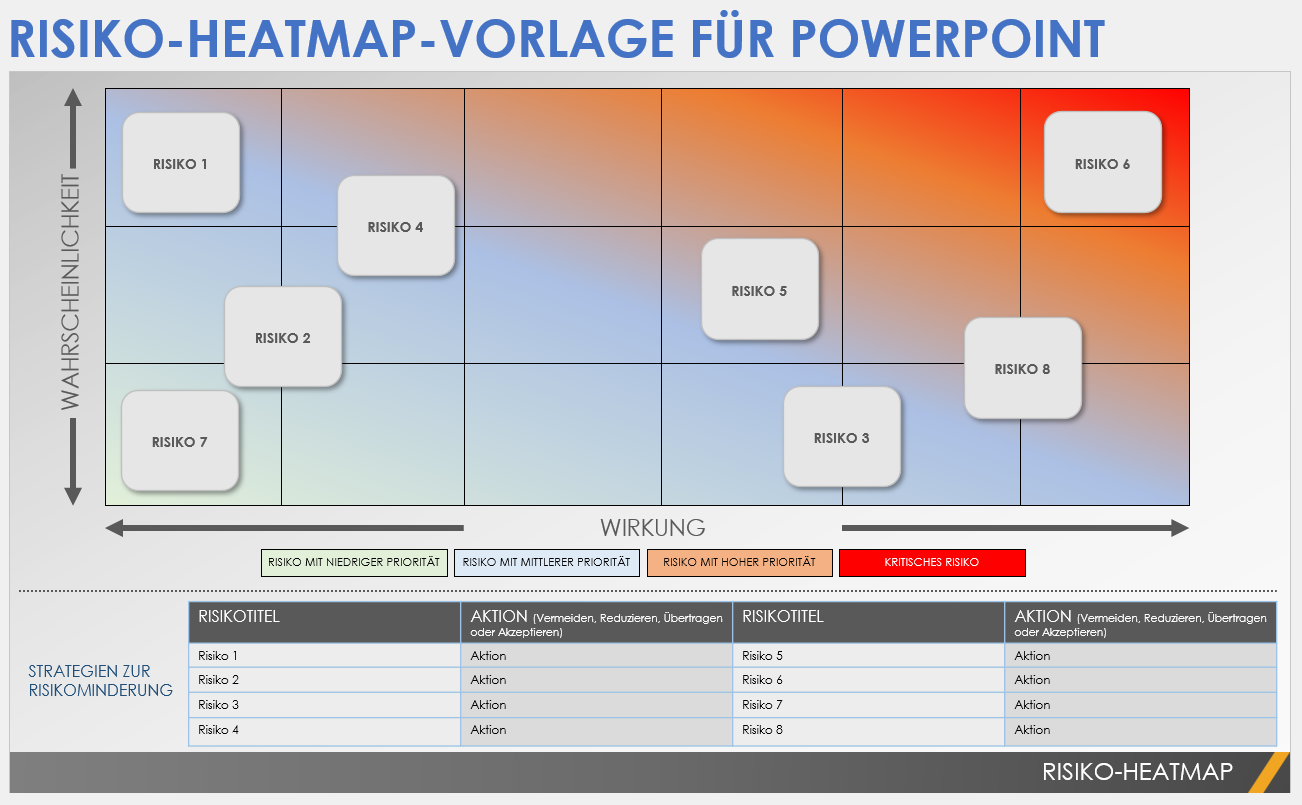Click the second RISIKOTITEL column header
The width and height of the screenshot is (1302, 805).
[868, 622]
